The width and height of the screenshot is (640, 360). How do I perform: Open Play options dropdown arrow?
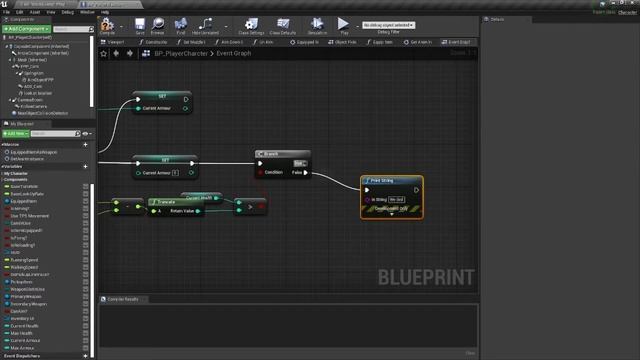click(357, 27)
